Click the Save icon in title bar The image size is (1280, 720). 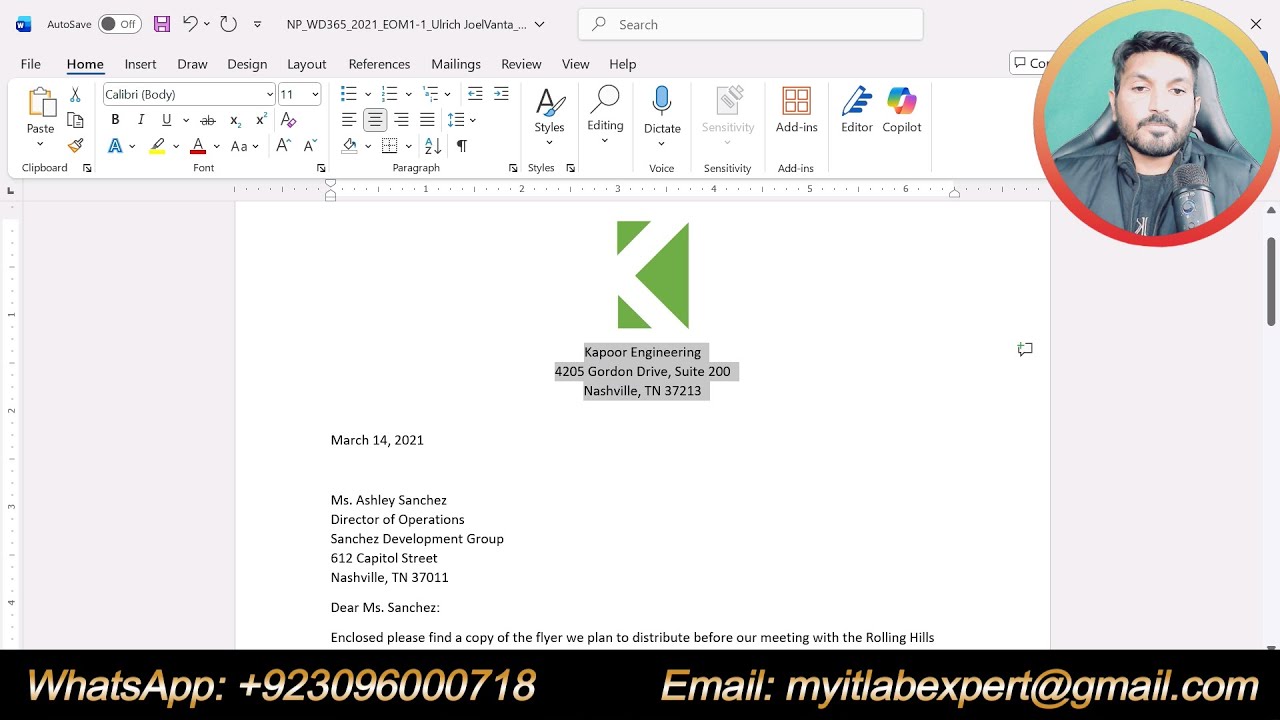(x=161, y=24)
